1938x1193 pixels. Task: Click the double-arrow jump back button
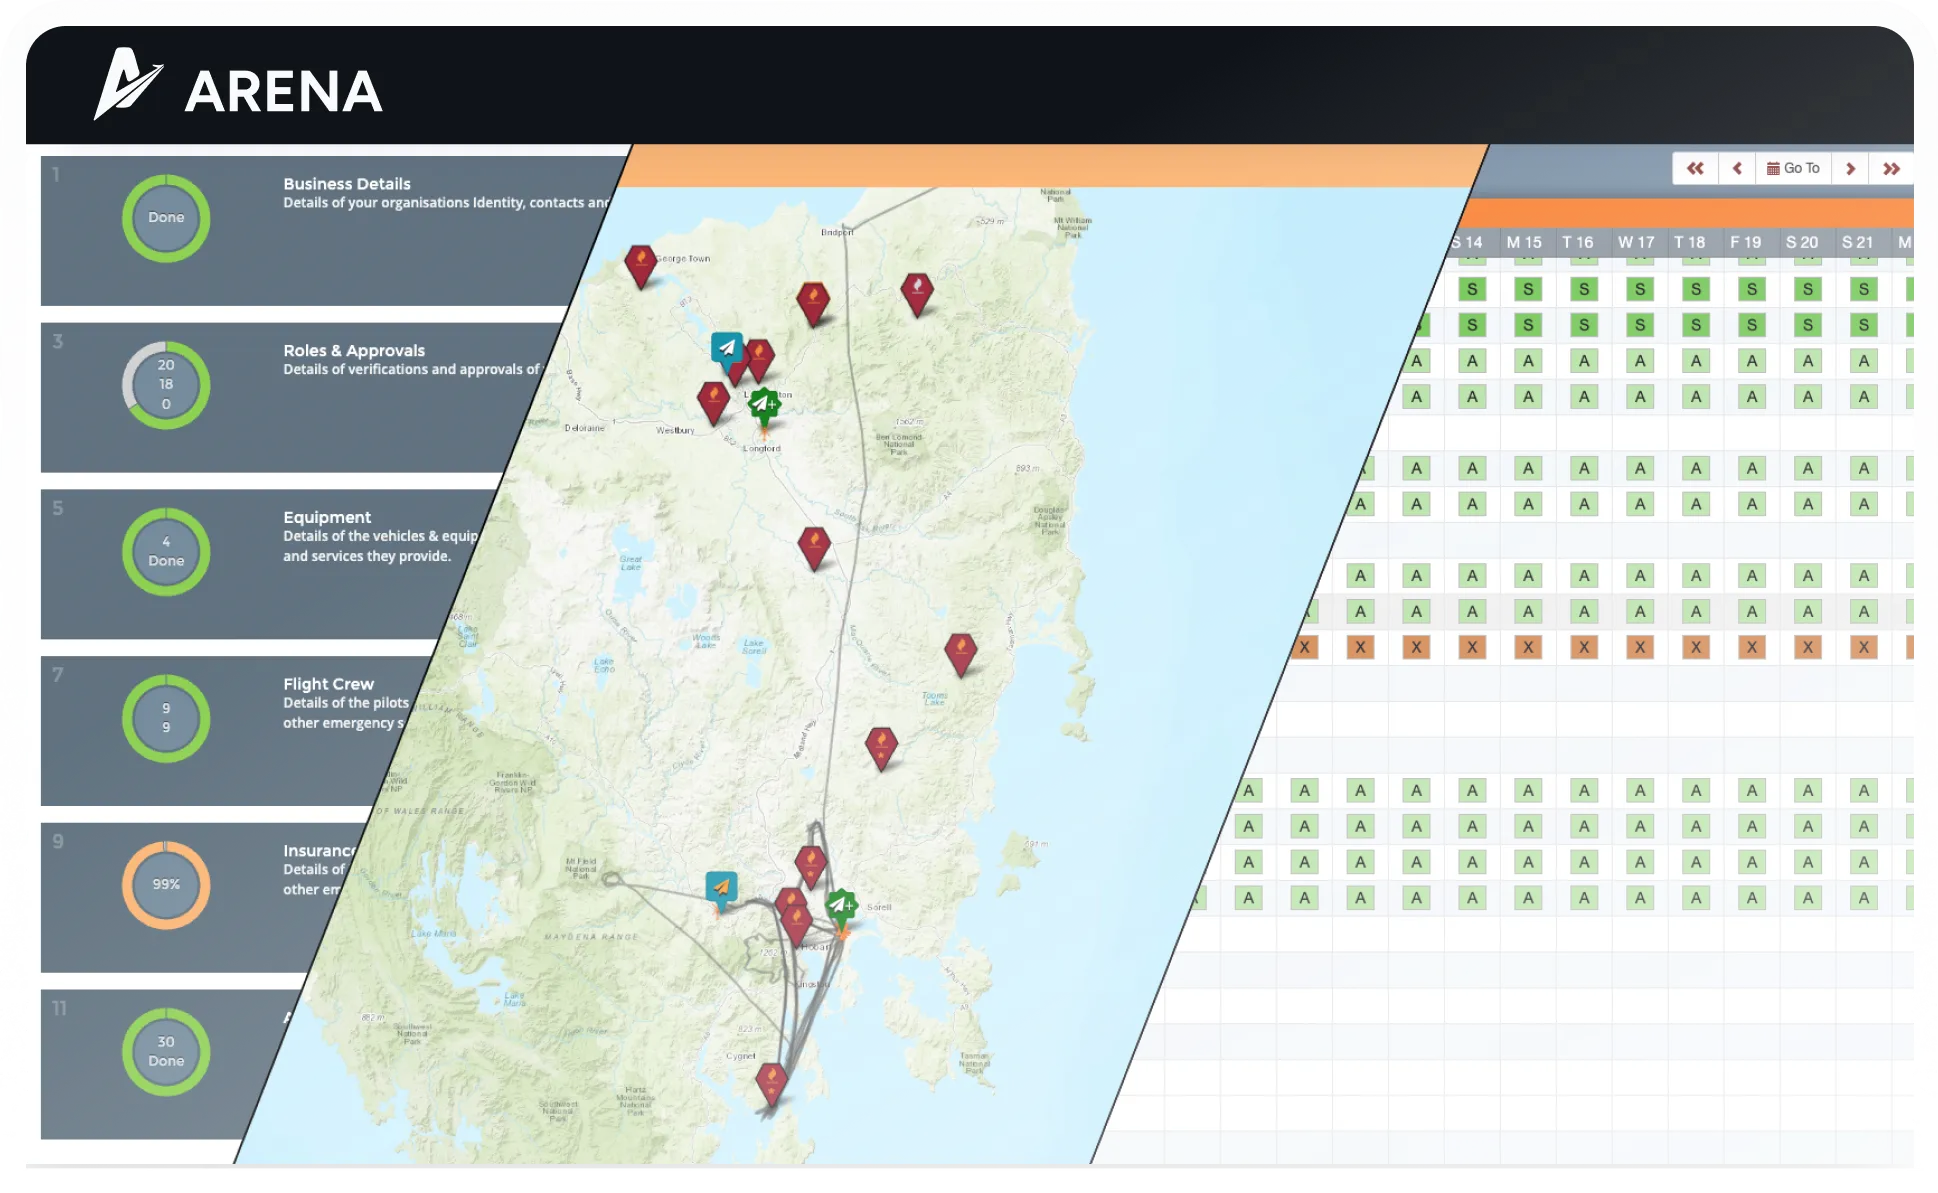tap(1695, 167)
